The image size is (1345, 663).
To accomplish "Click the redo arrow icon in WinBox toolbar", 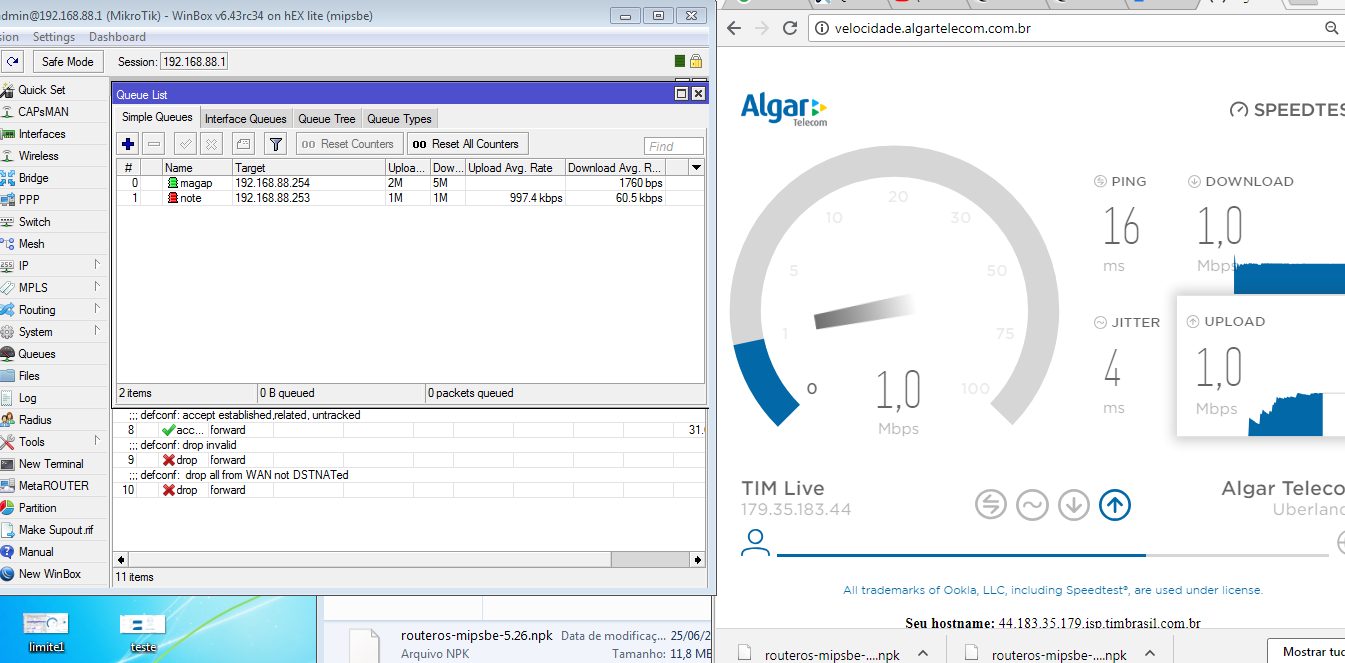I will [13, 62].
